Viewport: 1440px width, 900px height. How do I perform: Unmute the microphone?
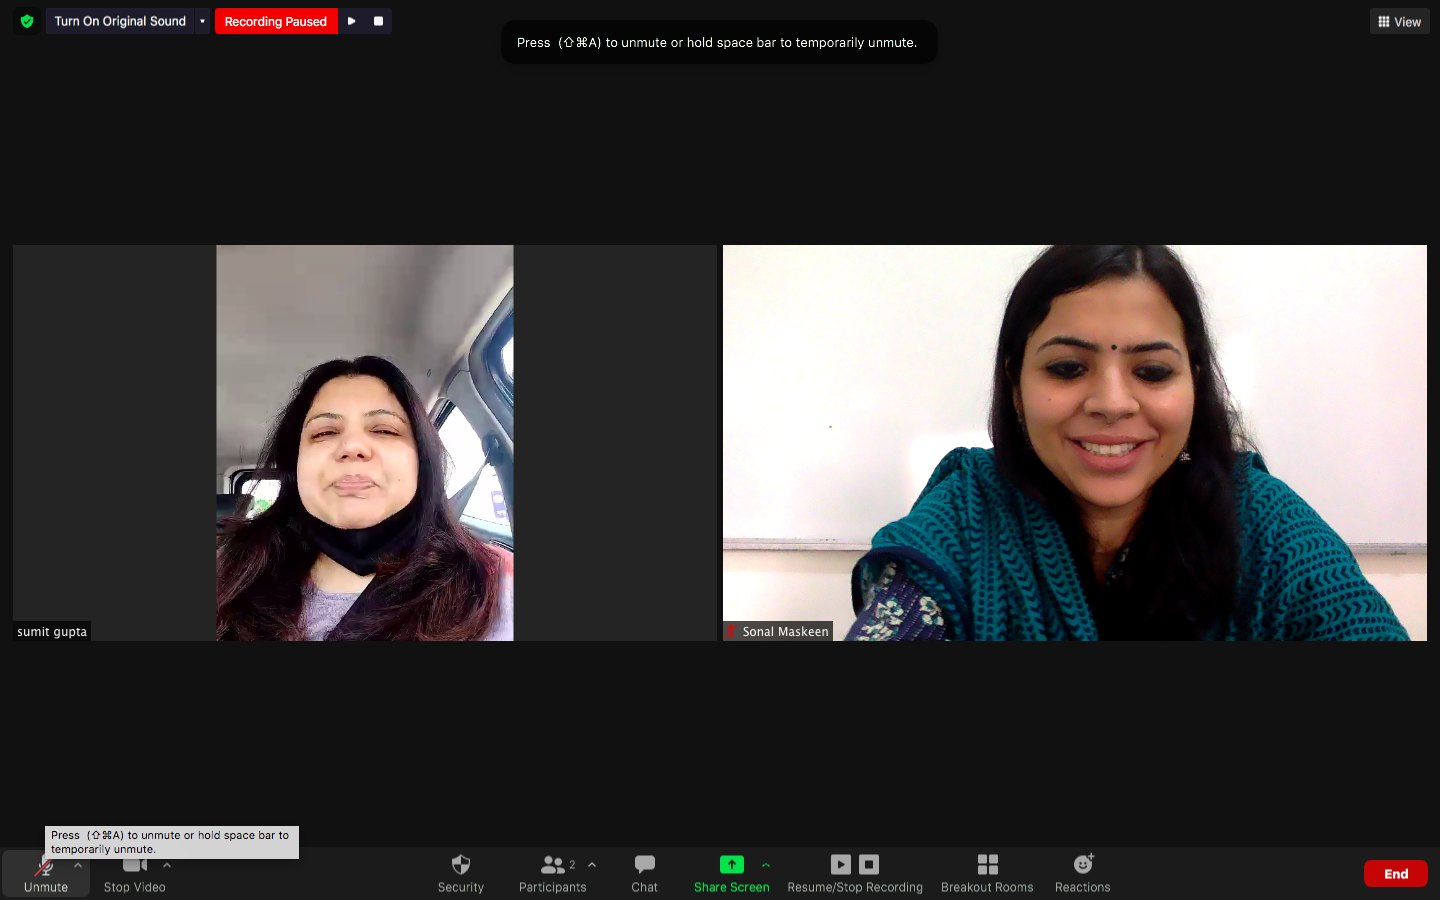[x=46, y=873]
